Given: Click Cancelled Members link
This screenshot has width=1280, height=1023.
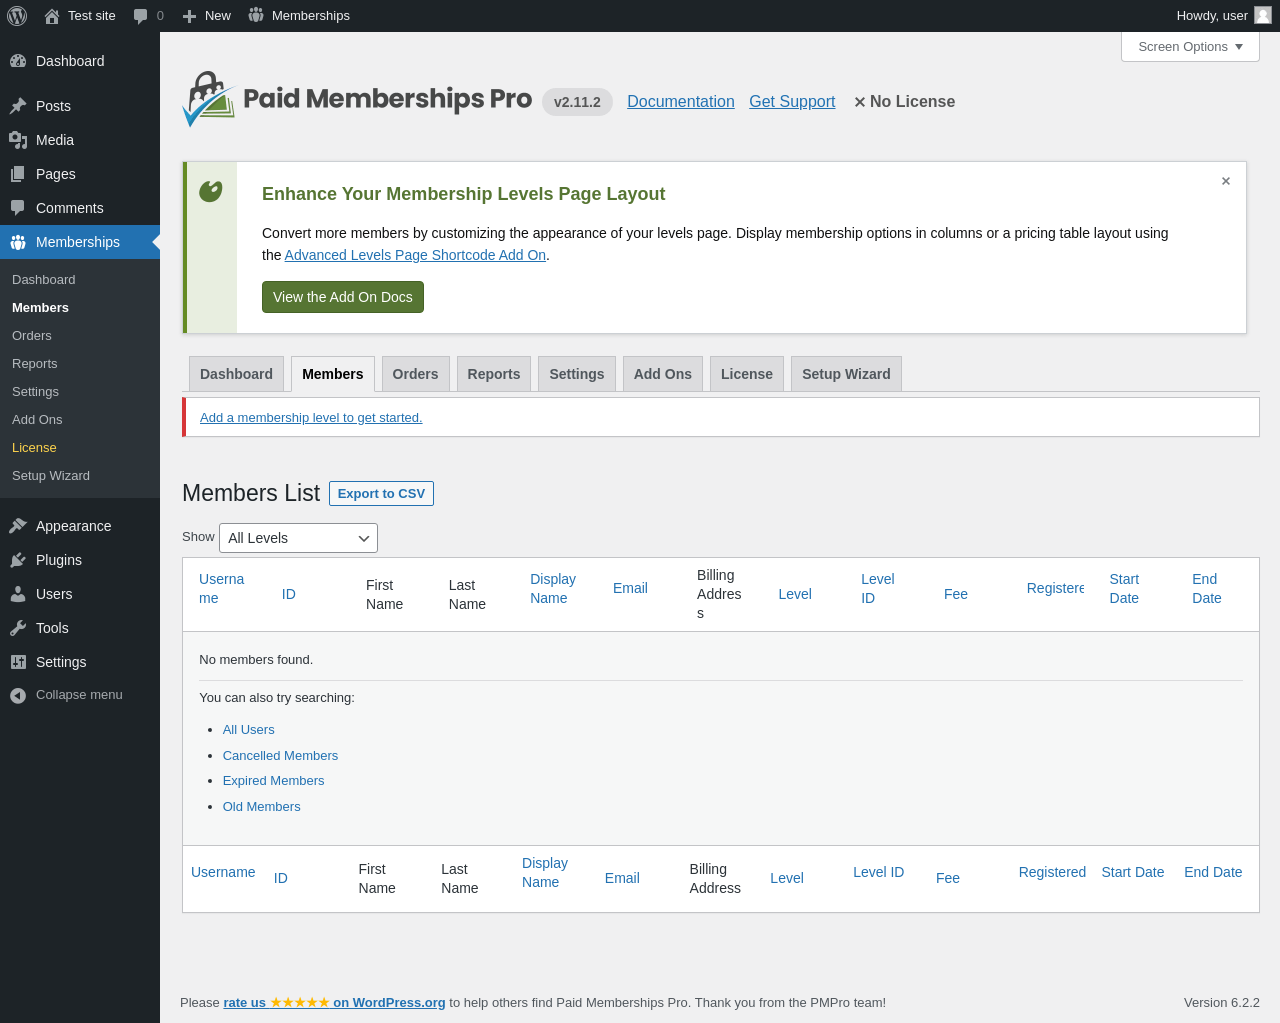Looking at the screenshot, I should [280, 756].
